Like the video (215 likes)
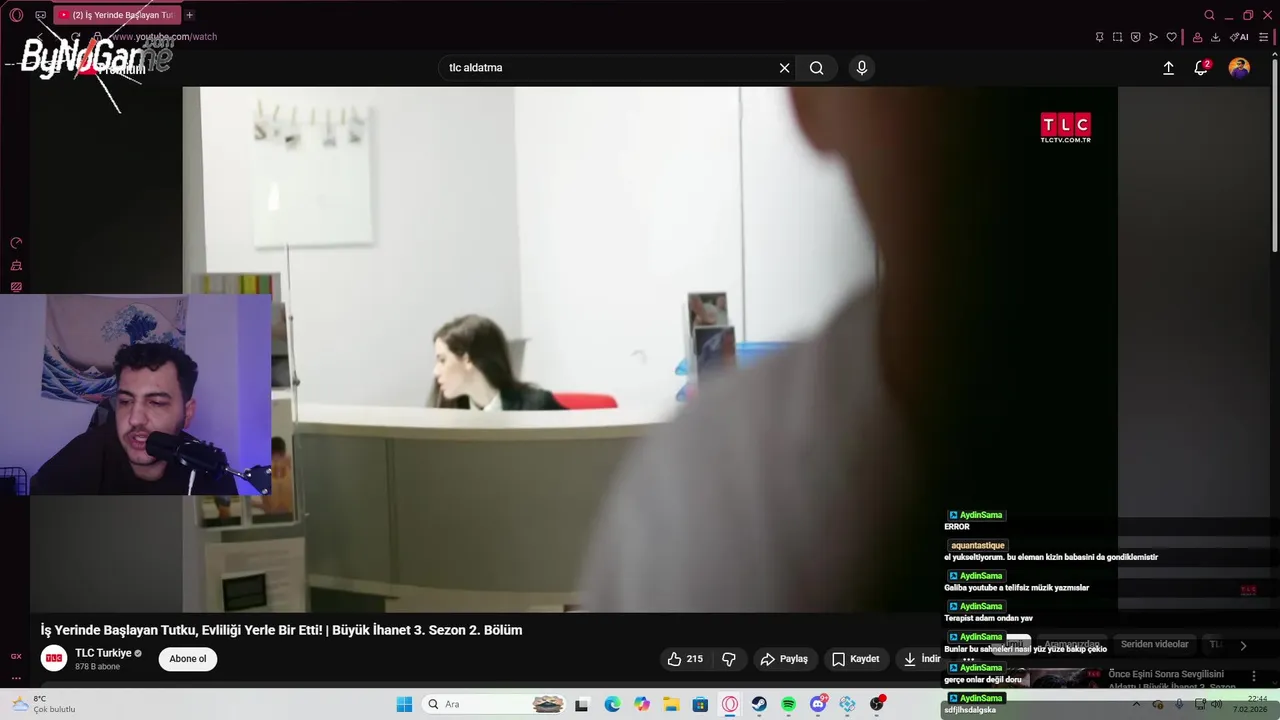This screenshot has width=1280, height=720. (686, 659)
